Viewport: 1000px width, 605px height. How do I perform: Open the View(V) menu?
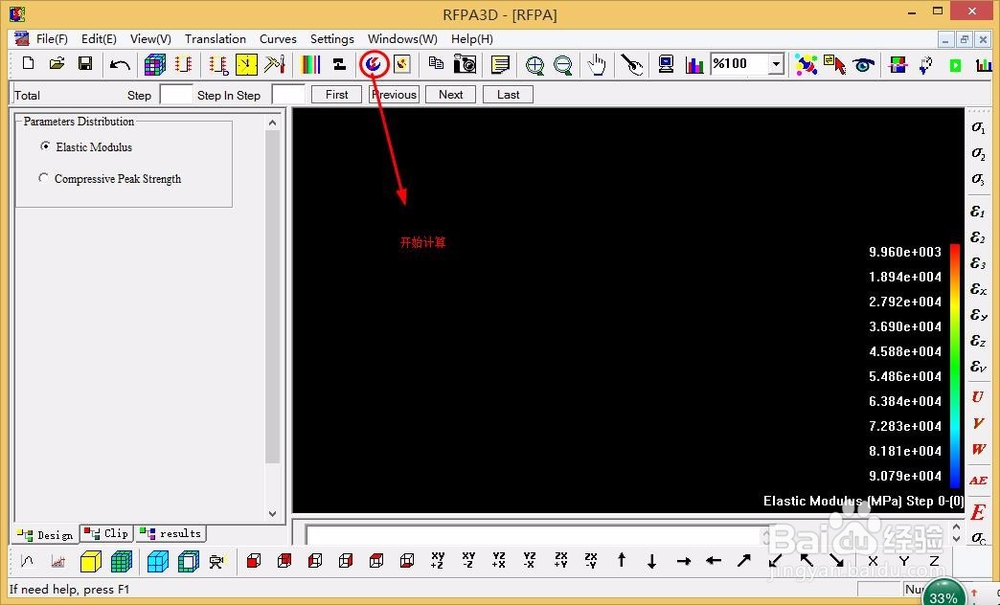tap(151, 39)
